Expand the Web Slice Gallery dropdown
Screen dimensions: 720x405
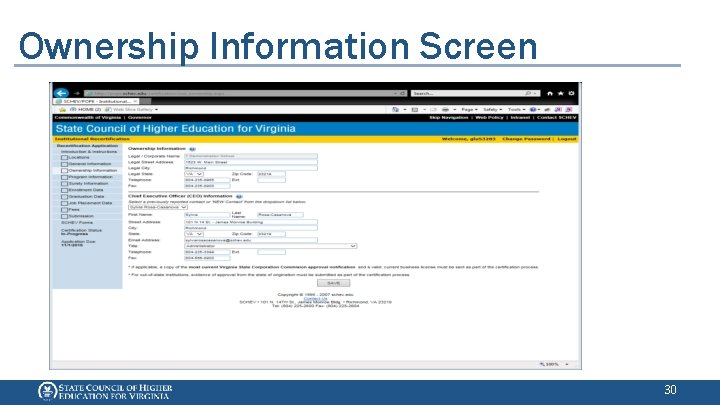[x=157, y=110]
